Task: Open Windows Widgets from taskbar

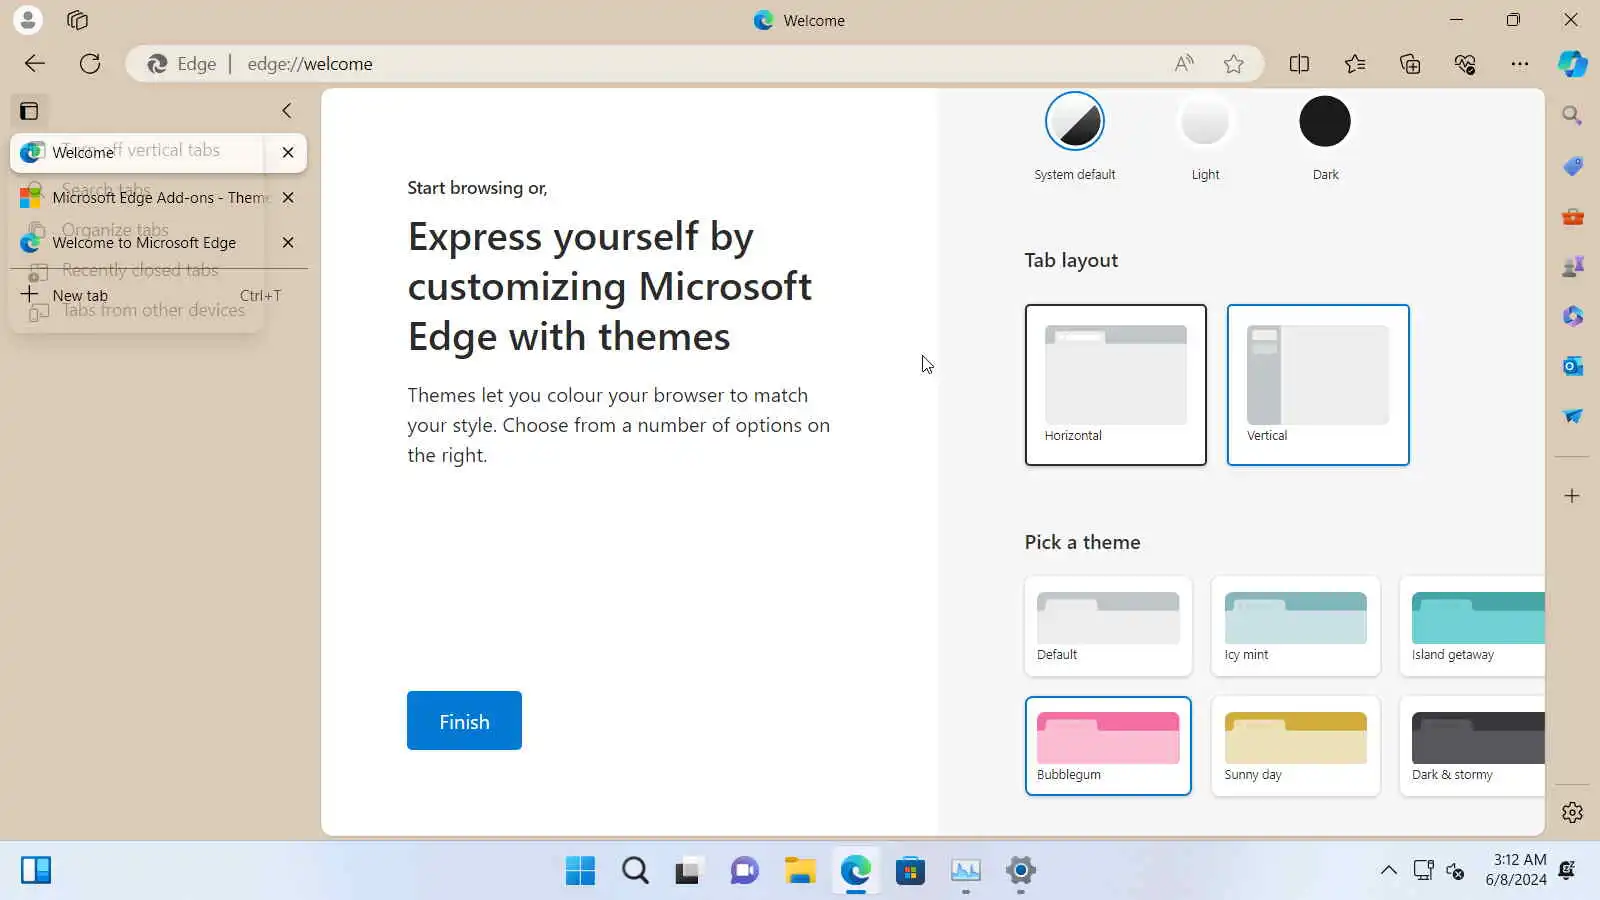Action: (x=36, y=870)
